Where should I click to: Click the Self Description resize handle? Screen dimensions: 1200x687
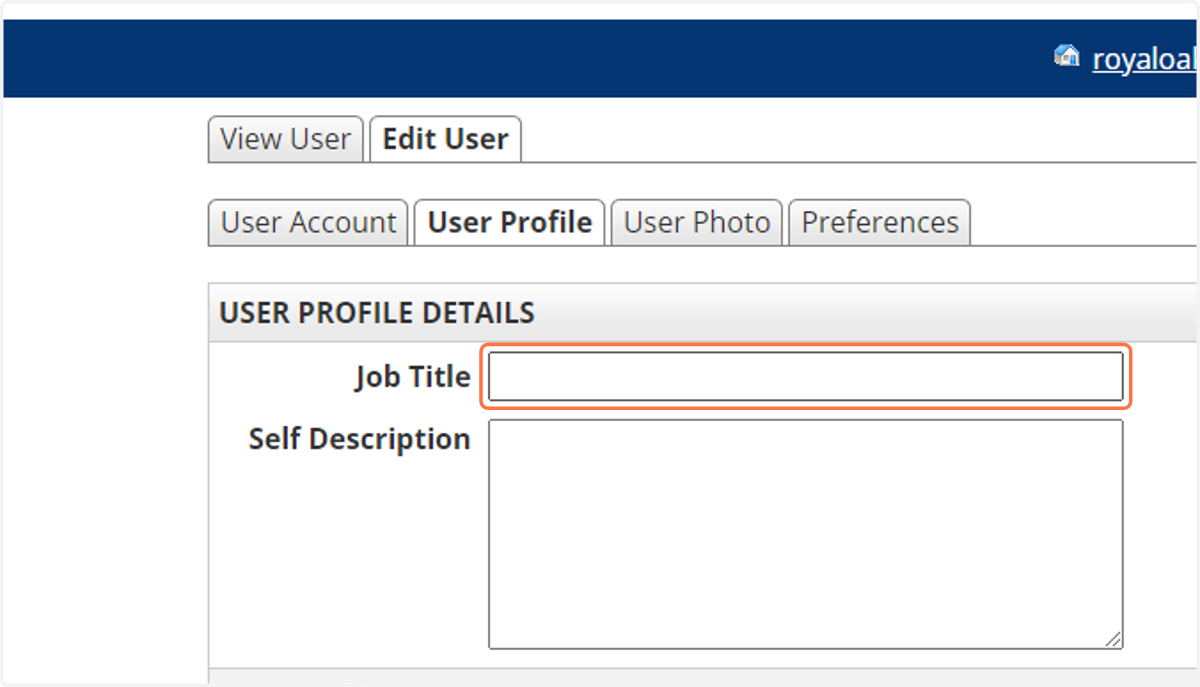coord(1114,640)
